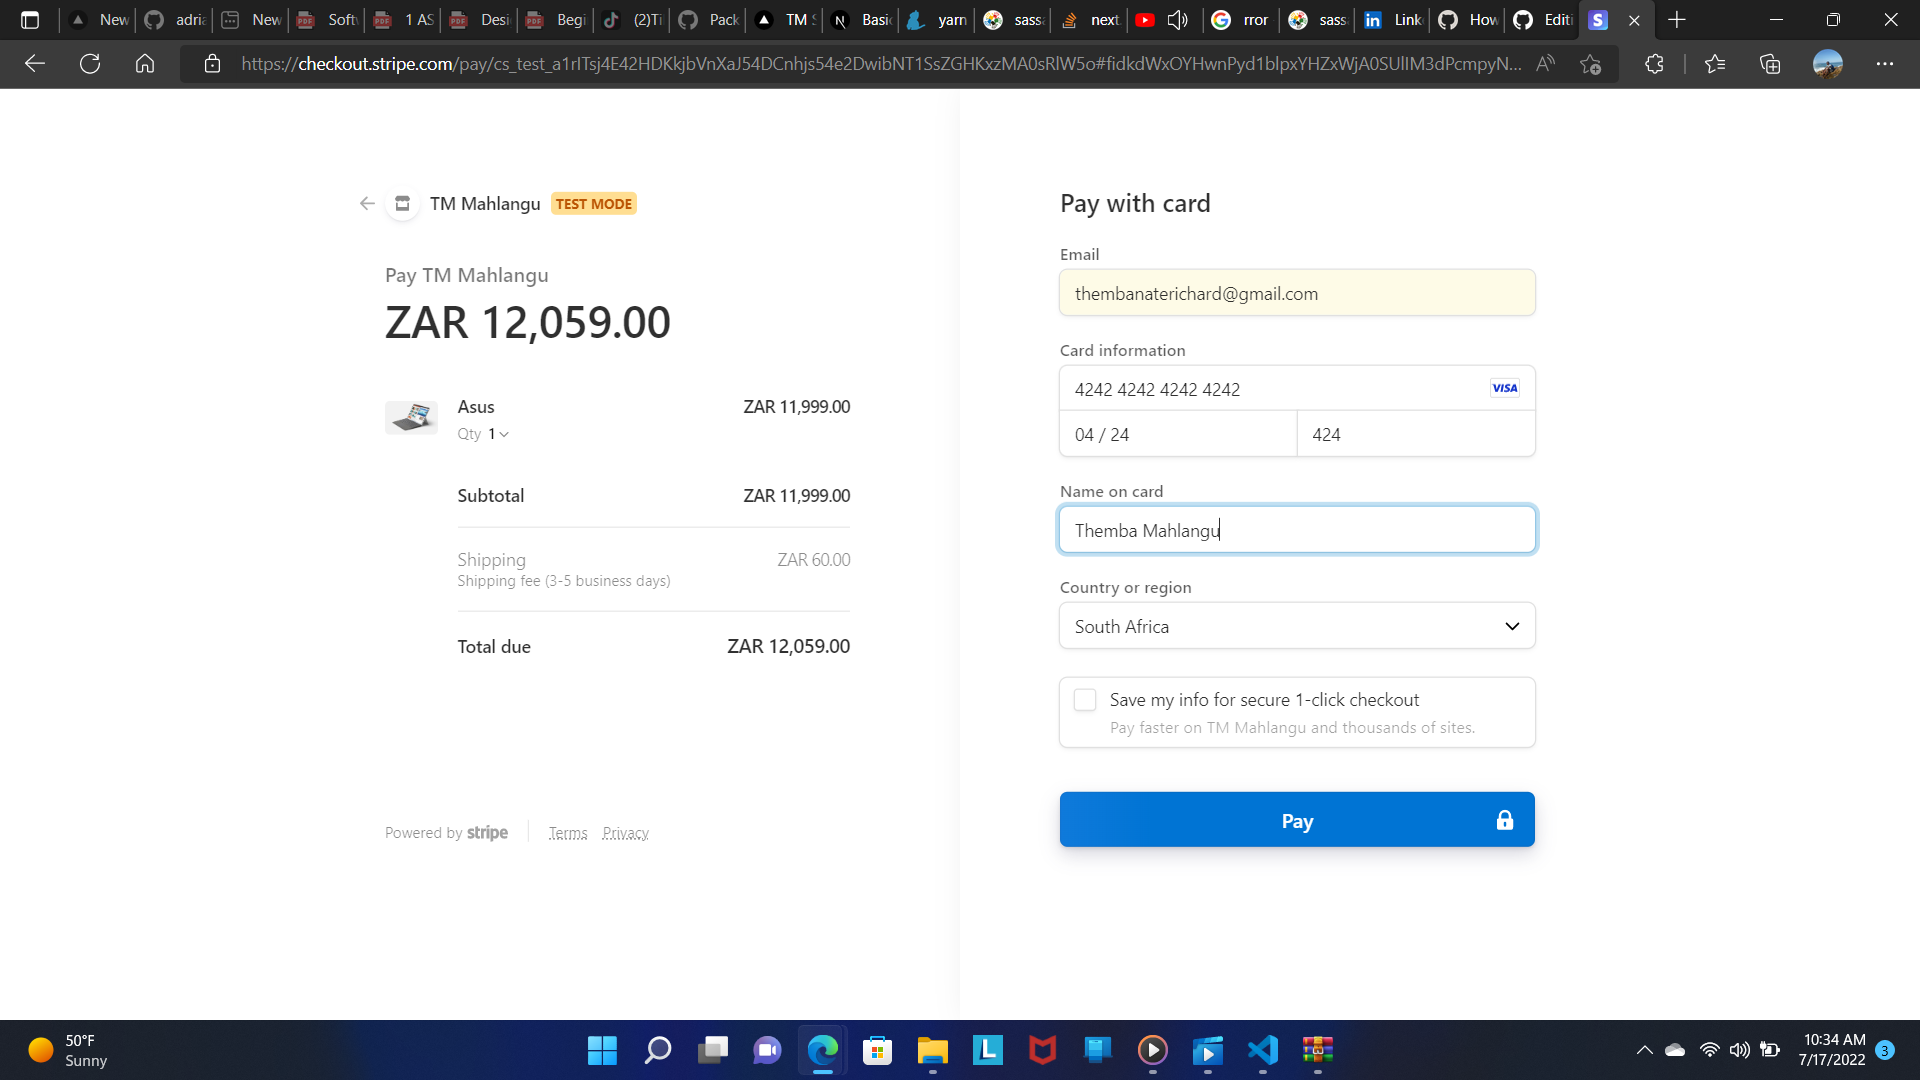Expand hidden icons in the system tray
Viewport: 1920px width, 1080px height.
point(1643,1050)
